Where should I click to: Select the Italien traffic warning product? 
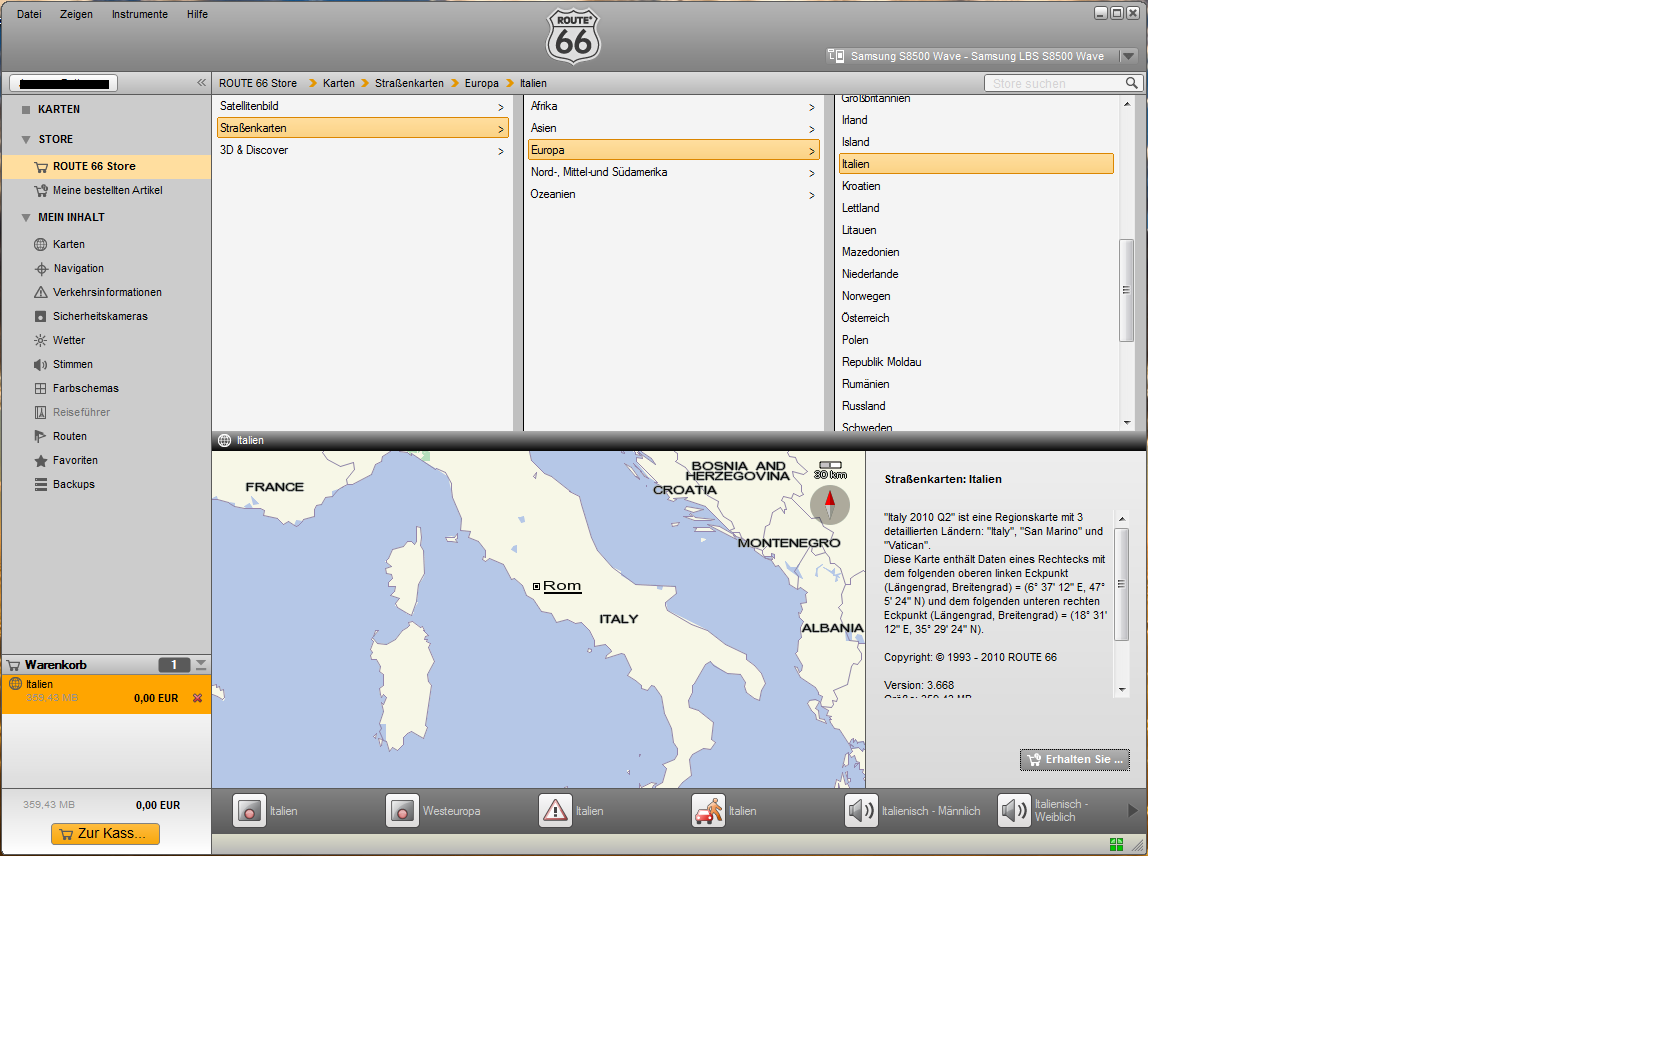[555, 811]
